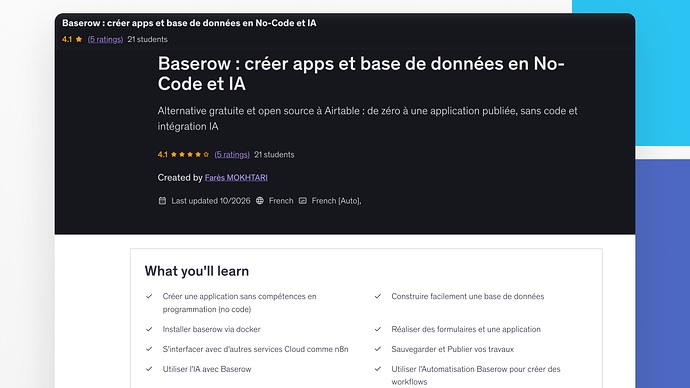Click 'Installer baserow via docker' item
Viewport: 690px width, 388px height.
click(x=212, y=329)
